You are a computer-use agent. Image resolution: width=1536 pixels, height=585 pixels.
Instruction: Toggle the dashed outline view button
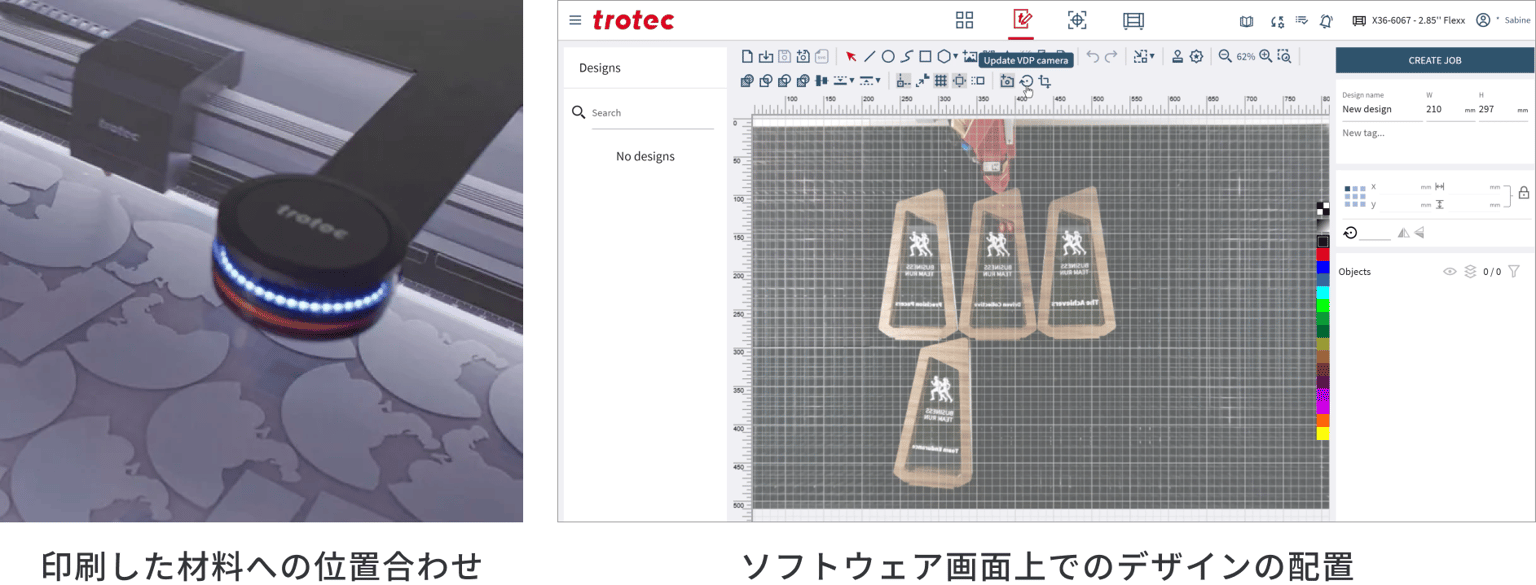tap(979, 81)
